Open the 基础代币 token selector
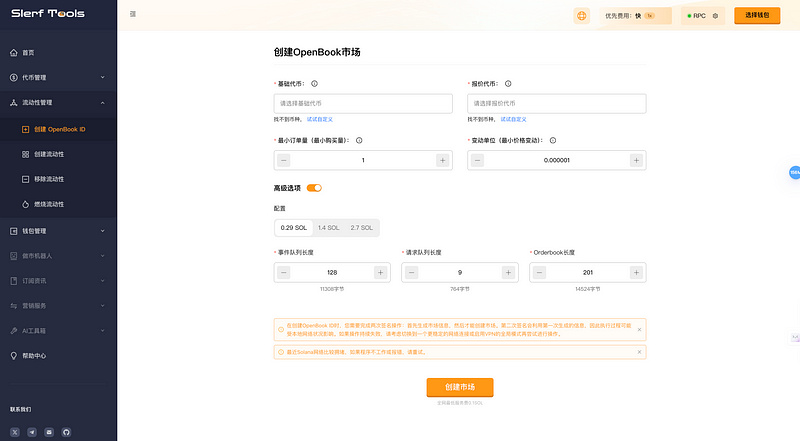 point(363,104)
